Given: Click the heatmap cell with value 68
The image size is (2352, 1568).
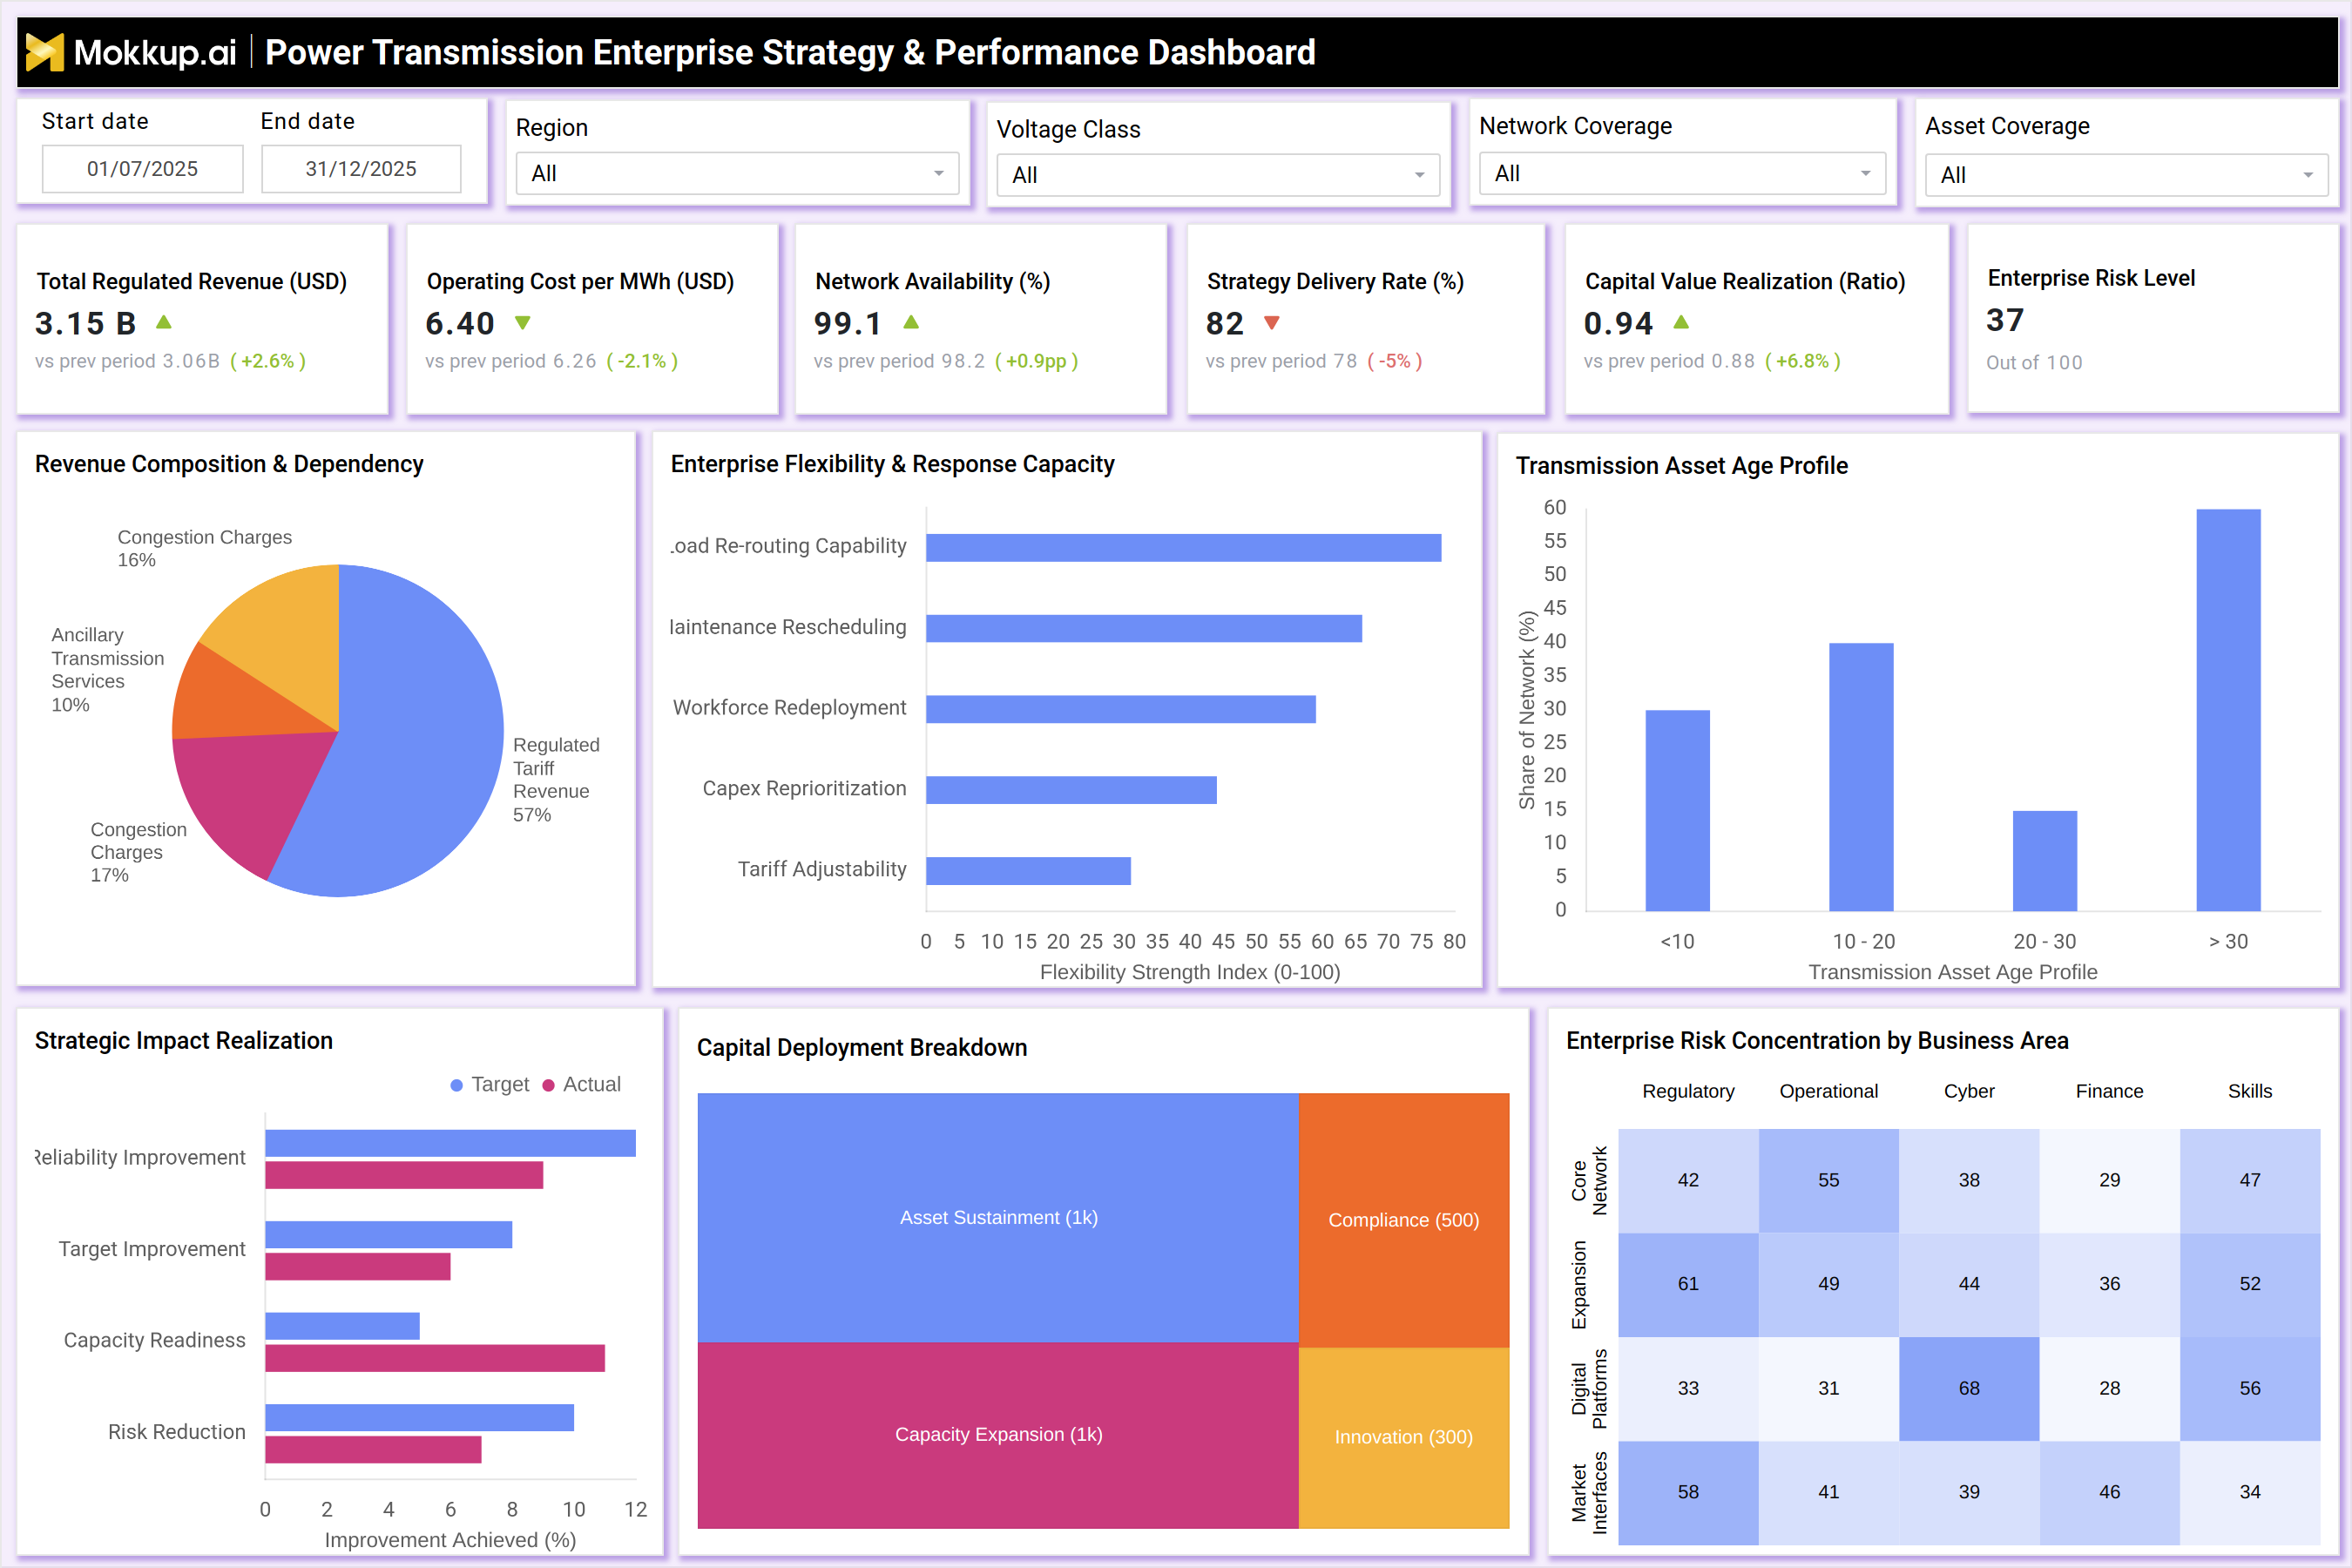Looking at the screenshot, I should [x=1969, y=1388].
